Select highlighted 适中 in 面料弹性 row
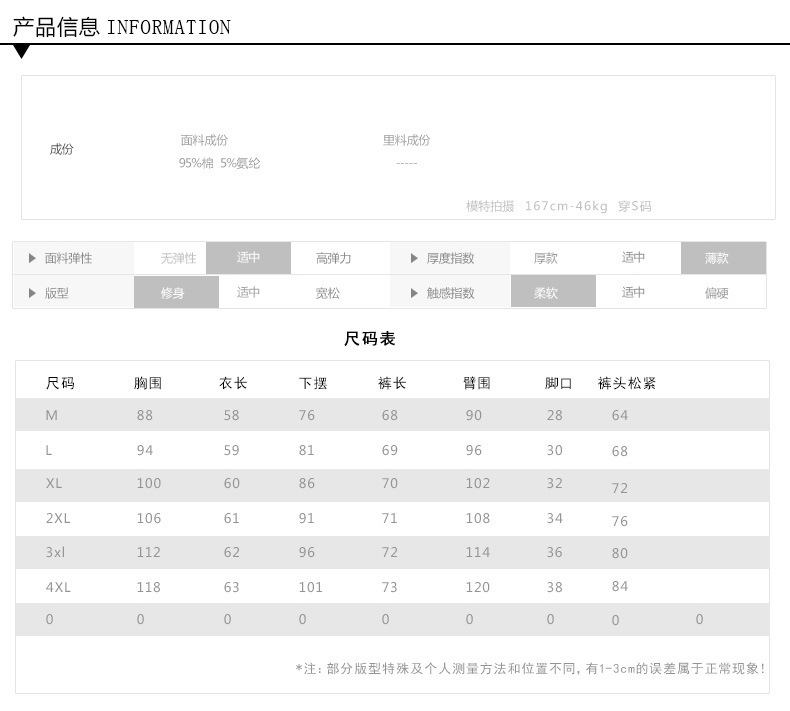This screenshot has width=790, height=711. (x=248, y=258)
